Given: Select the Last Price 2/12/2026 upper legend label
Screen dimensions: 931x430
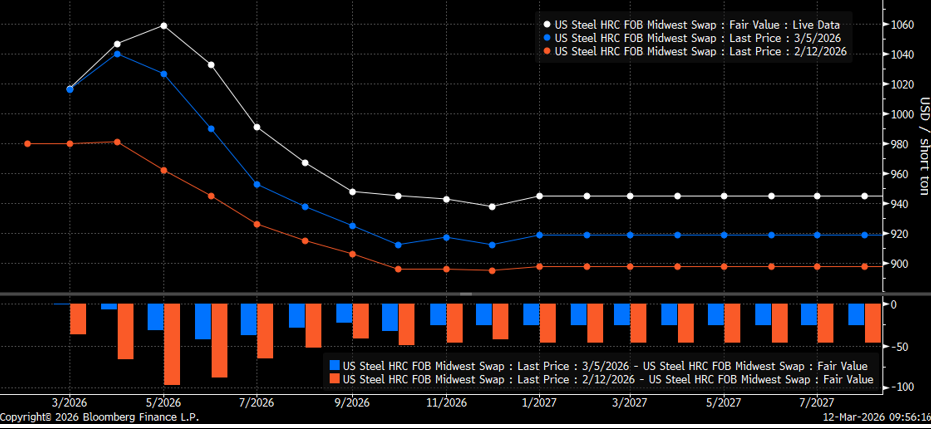Looking at the screenshot, I should click(x=701, y=50).
